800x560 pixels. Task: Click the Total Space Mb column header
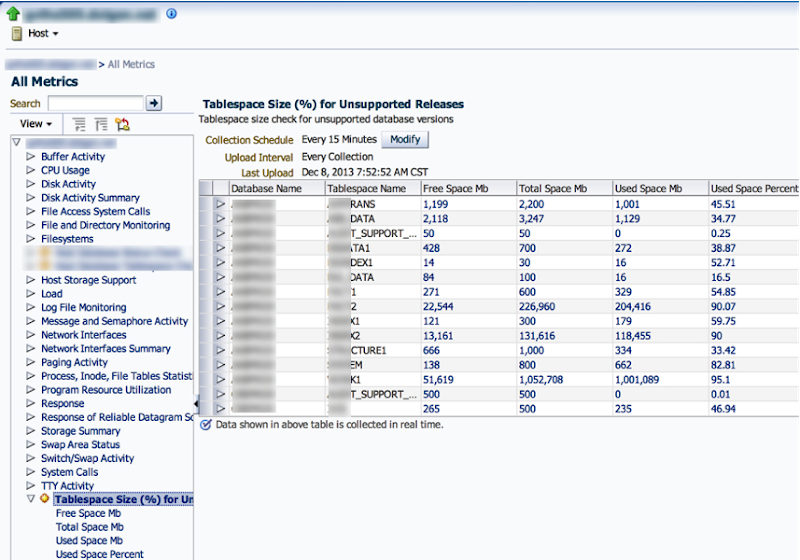[564, 189]
